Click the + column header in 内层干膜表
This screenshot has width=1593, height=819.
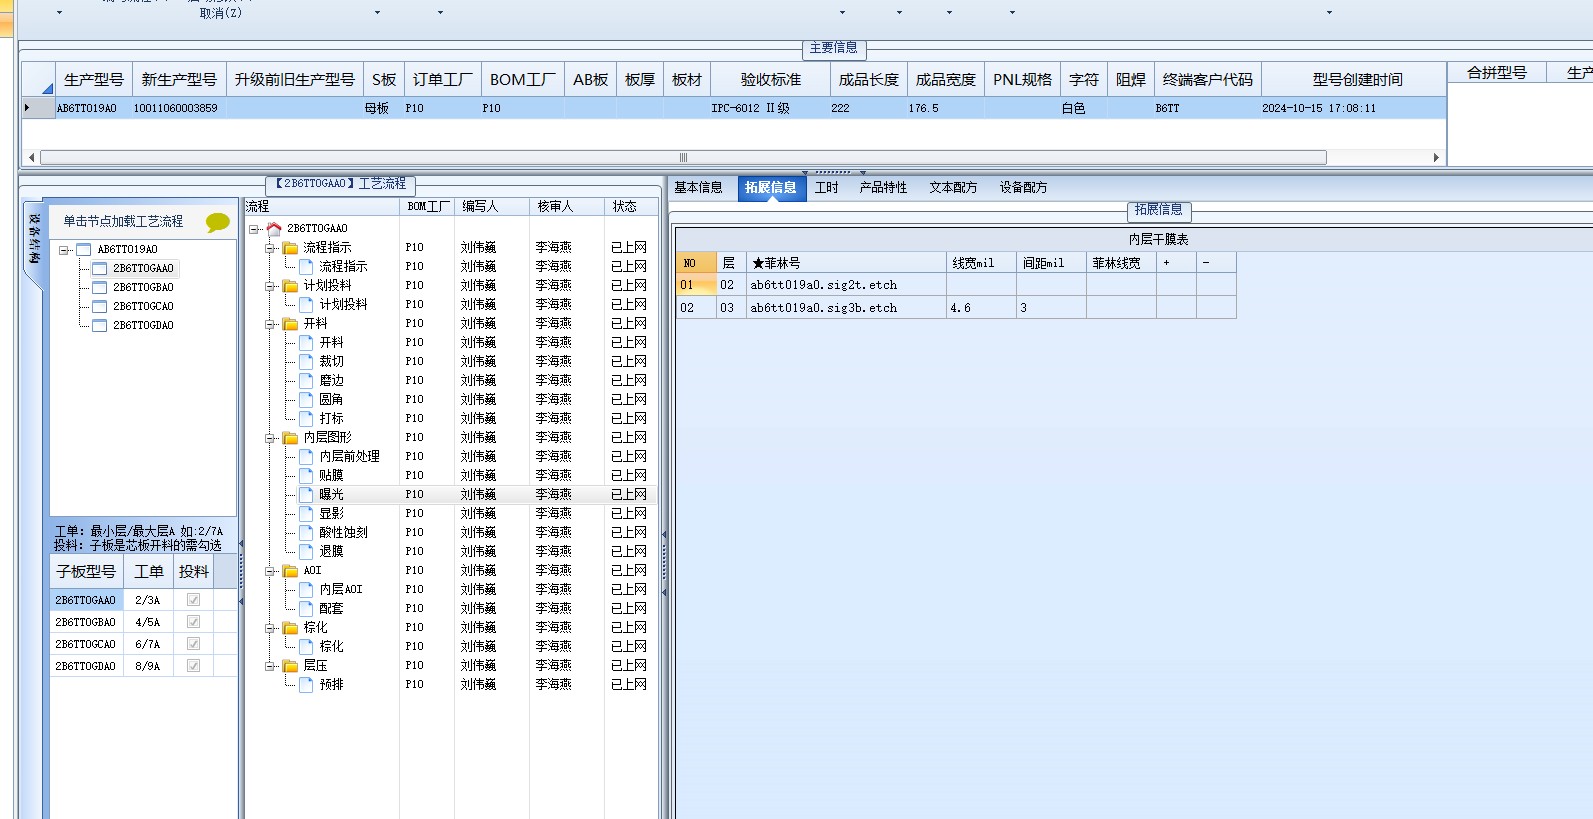point(1176,263)
